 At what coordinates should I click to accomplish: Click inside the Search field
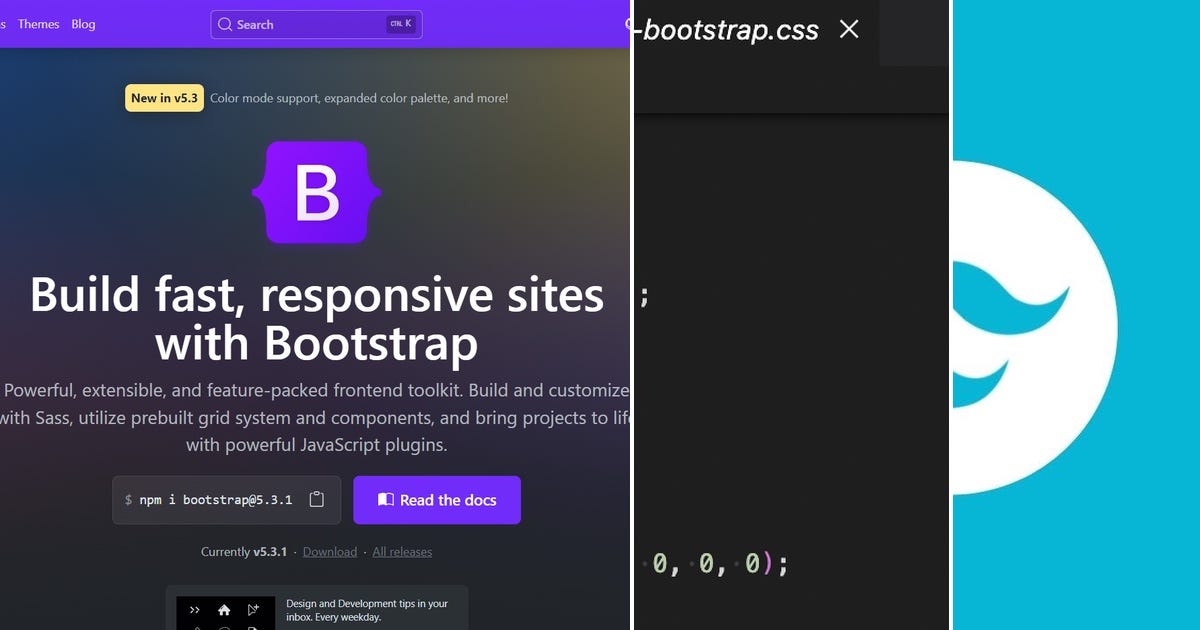tap(300, 24)
